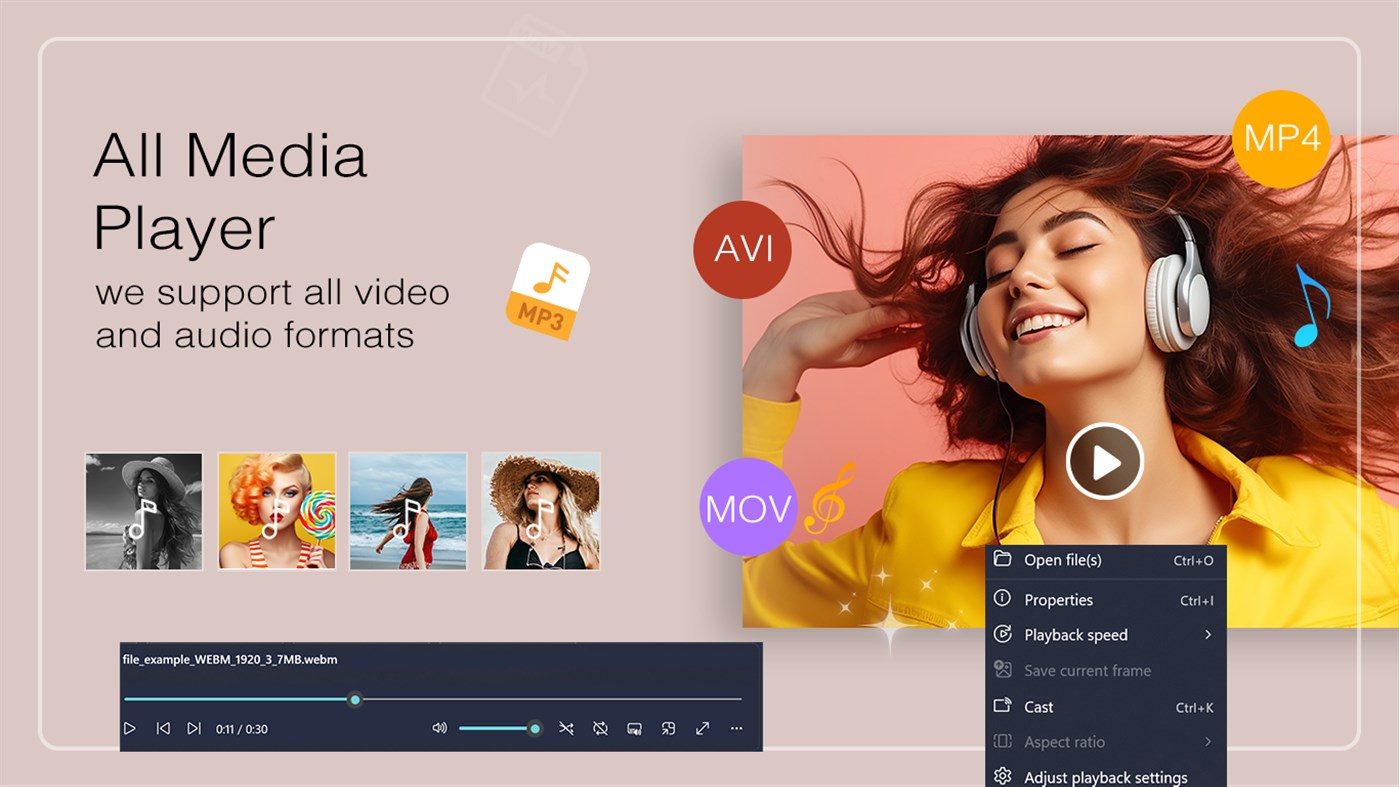The image size is (1399, 787).
Task: Enable picture-in-picture mode icon
Action: (x=668, y=728)
